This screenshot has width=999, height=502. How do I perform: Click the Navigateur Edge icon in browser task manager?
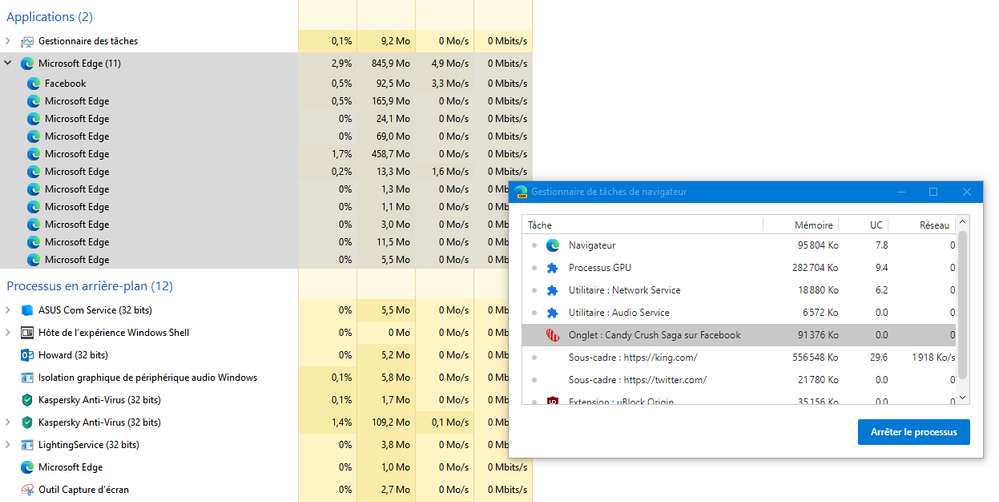(552, 245)
